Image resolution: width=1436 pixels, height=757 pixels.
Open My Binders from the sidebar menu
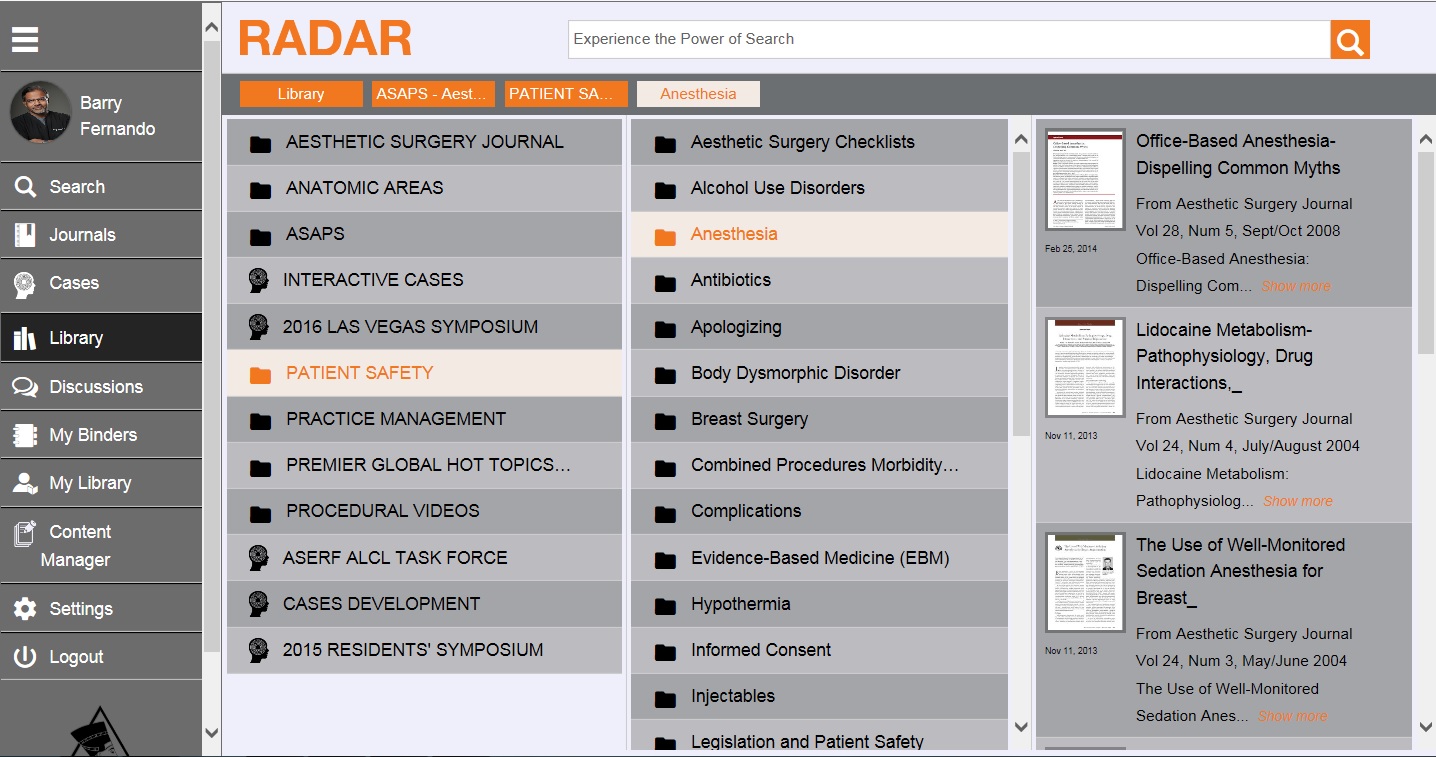click(101, 435)
